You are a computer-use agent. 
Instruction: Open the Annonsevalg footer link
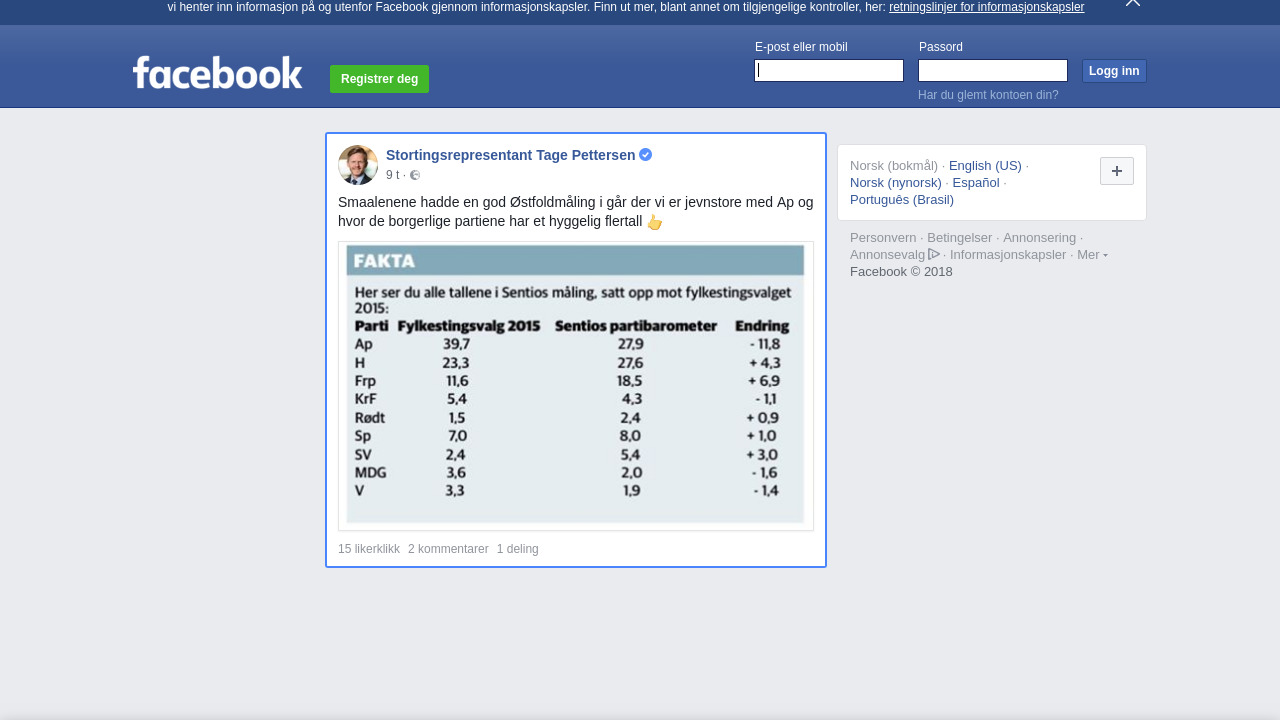tap(888, 255)
